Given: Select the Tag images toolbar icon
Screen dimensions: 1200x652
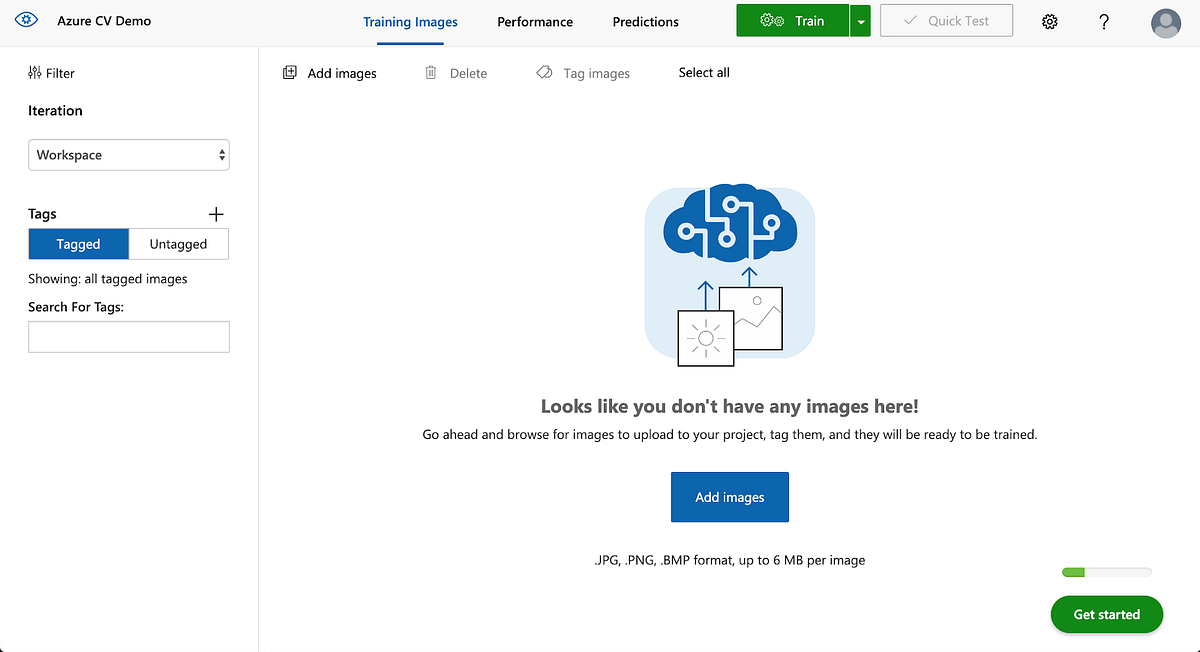Looking at the screenshot, I should coord(544,72).
